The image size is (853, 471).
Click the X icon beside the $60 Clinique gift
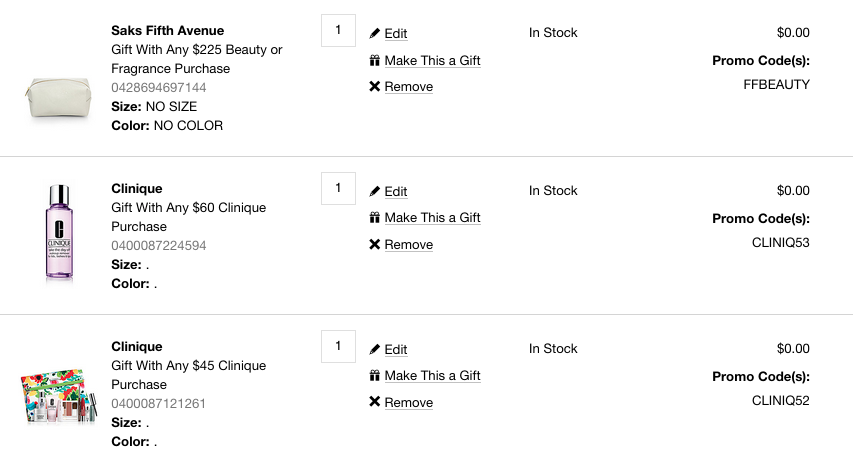[x=374, y=244]
